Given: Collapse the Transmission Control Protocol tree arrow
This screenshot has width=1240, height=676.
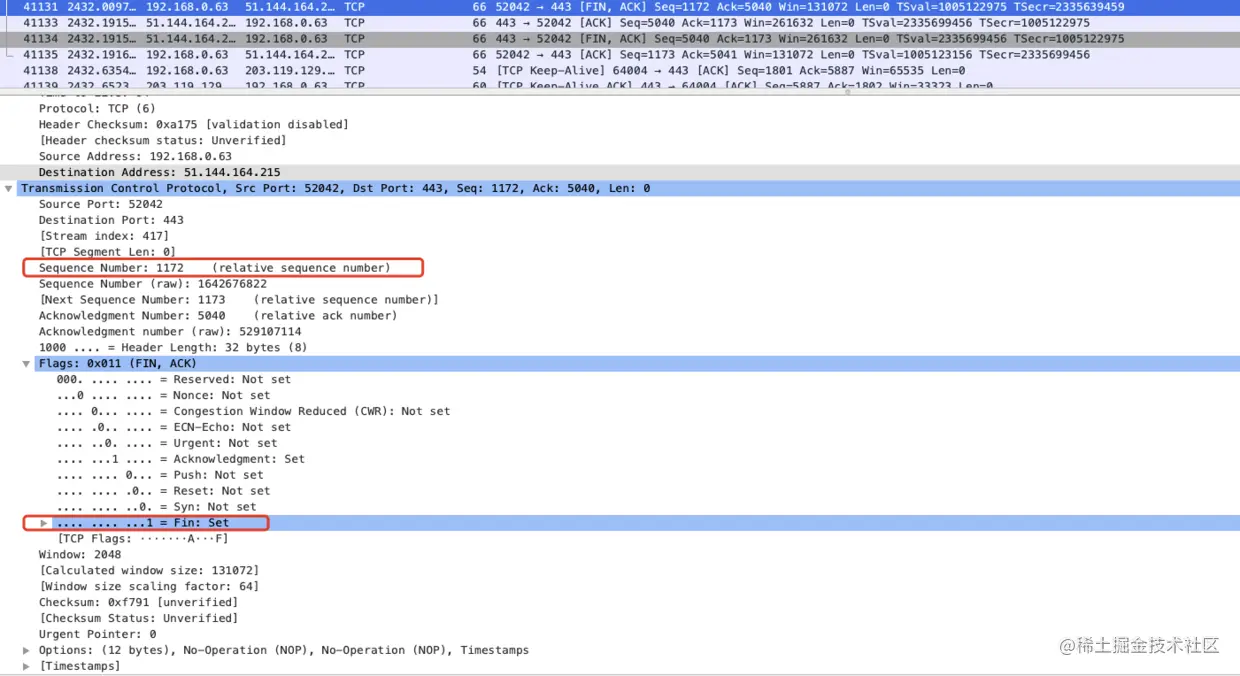Looking at the screenshot, I should tap(9, 188).
